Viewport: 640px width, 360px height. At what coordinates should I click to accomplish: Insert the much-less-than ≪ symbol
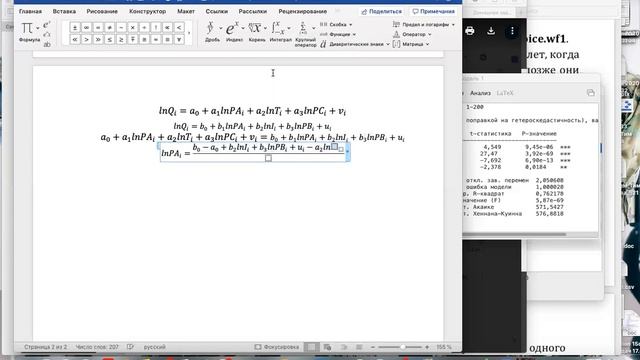pyautogui.click(x=75, y=40)
